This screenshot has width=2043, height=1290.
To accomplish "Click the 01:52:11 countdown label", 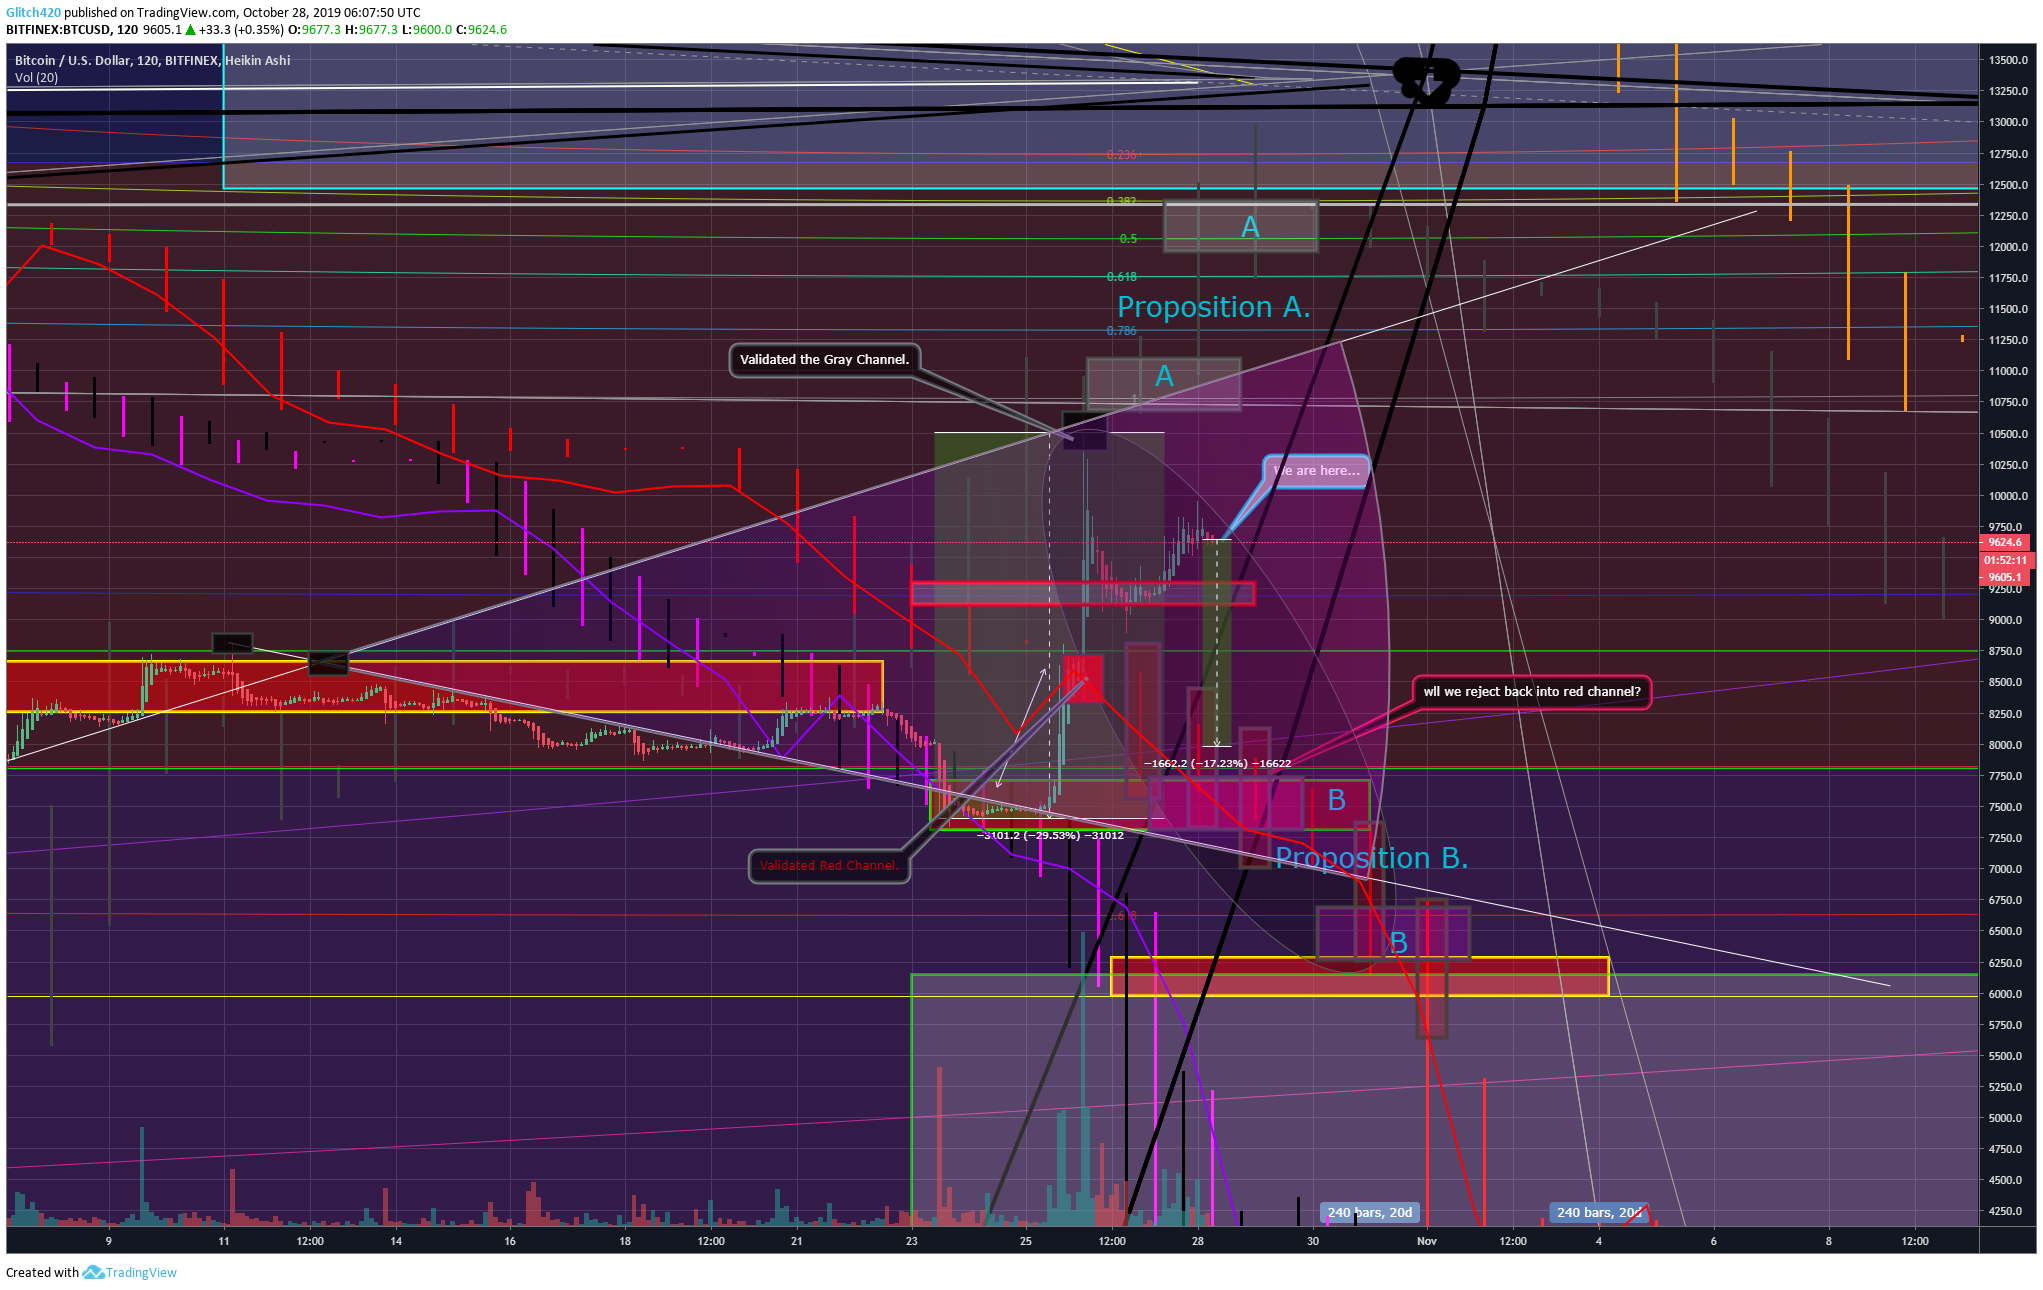I will click(x=2005, y=560).
